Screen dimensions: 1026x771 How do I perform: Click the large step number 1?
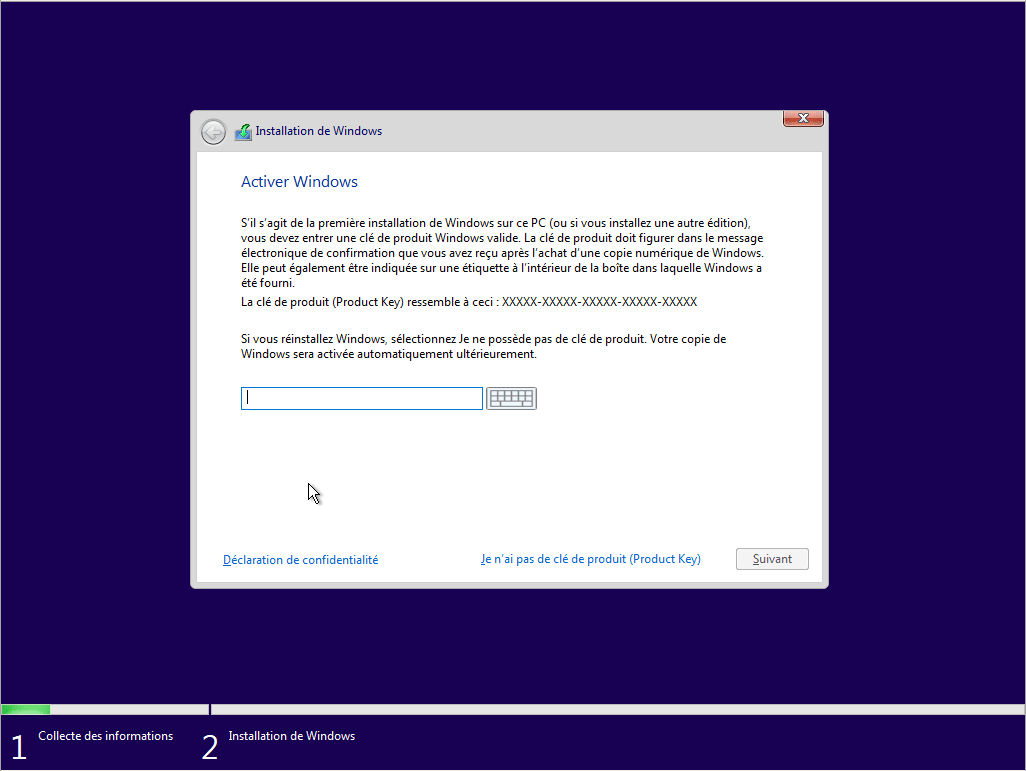click(17, 747)
